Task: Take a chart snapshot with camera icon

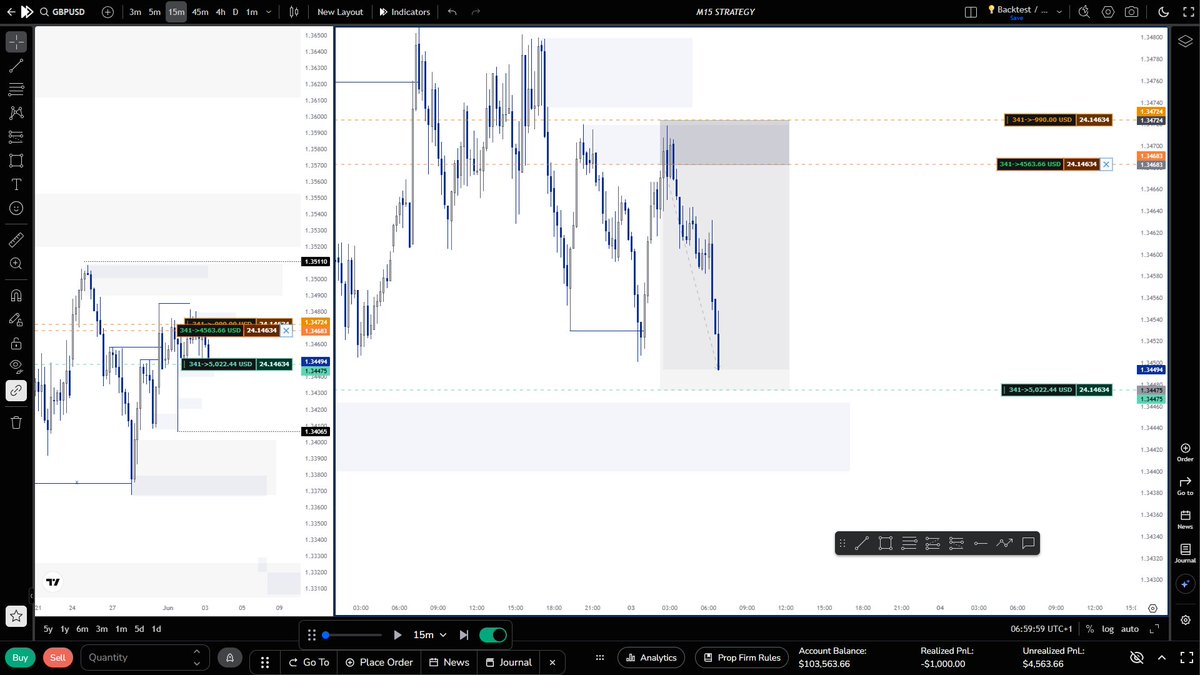Action: (1131, 12)
